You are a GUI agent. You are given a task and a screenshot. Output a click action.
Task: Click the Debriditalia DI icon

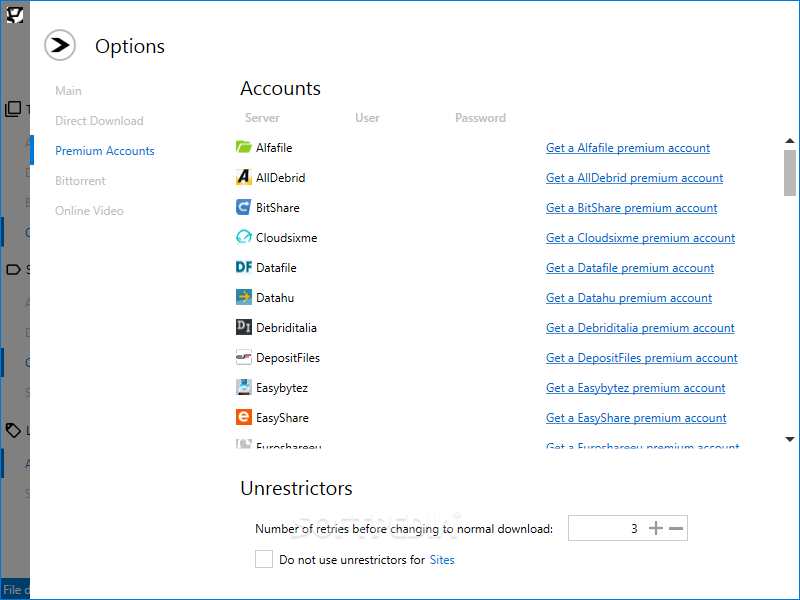tap(243, 327)
